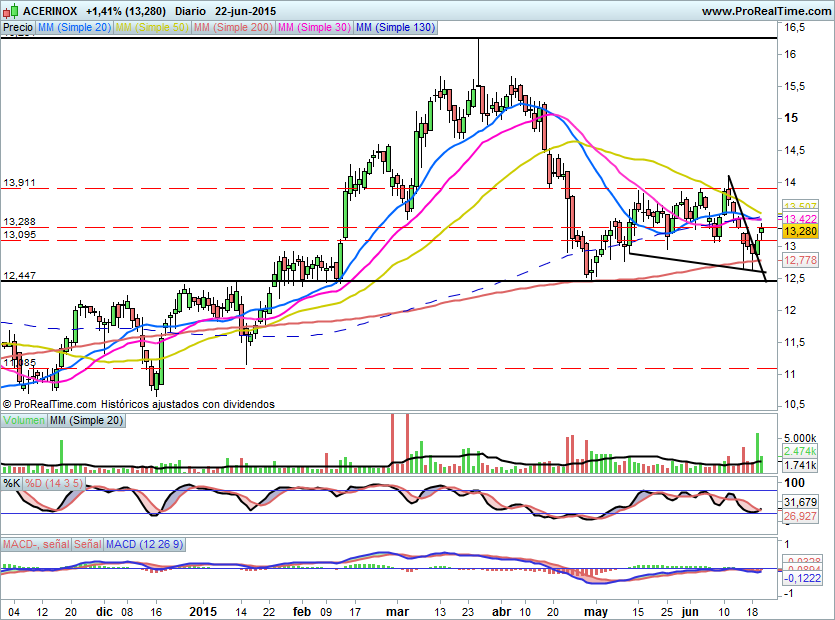Open the MACD (12 26 9) label
Image resolution: width=835 pixels, height=620 pixels.
click(145, 544)
